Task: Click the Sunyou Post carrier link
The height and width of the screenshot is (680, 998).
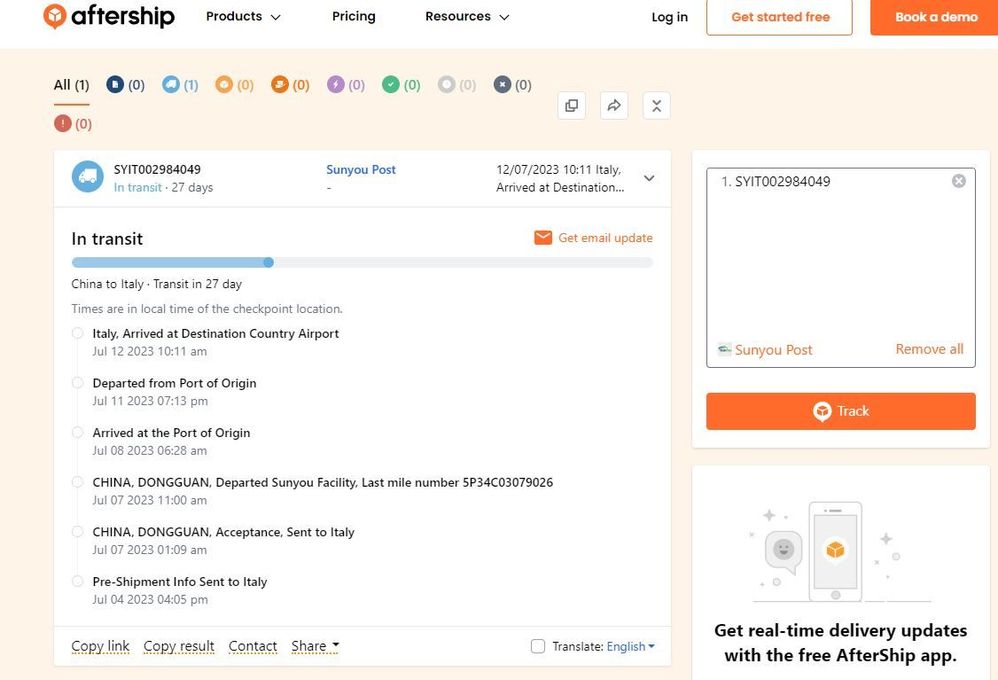Action: point(361,169)
